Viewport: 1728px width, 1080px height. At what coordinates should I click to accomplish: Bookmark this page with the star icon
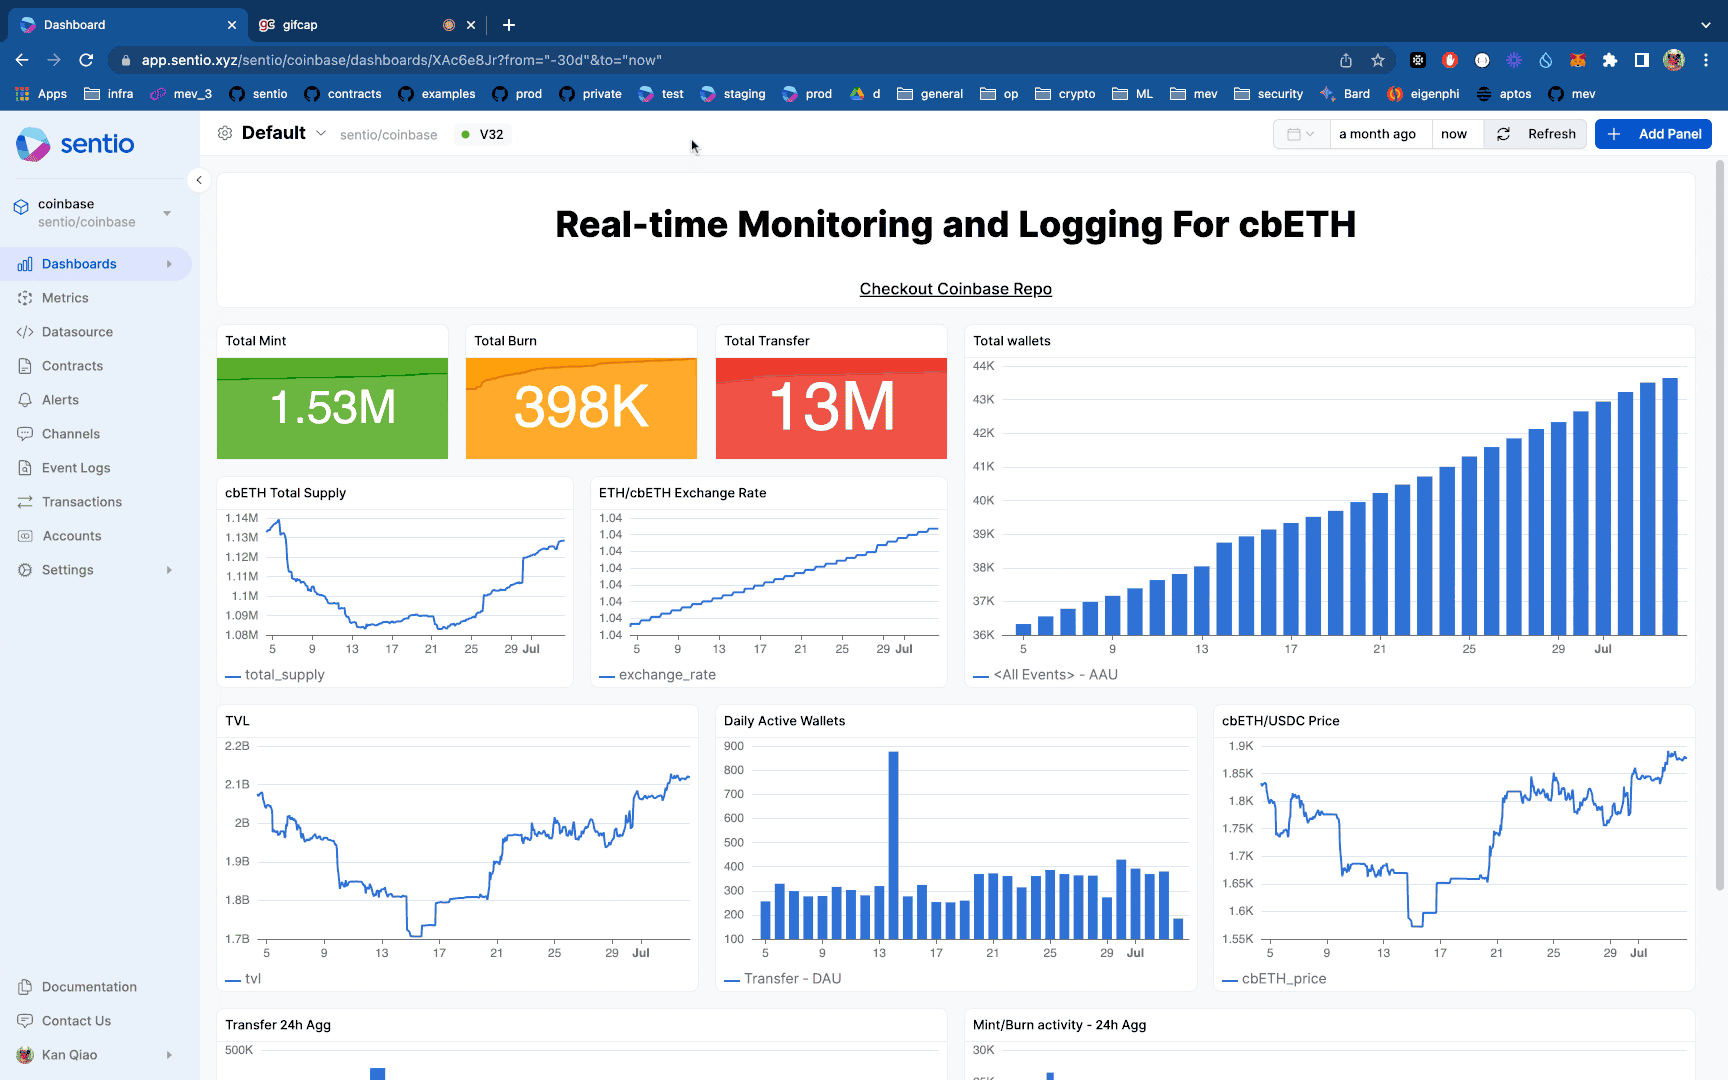(1378, 60)
